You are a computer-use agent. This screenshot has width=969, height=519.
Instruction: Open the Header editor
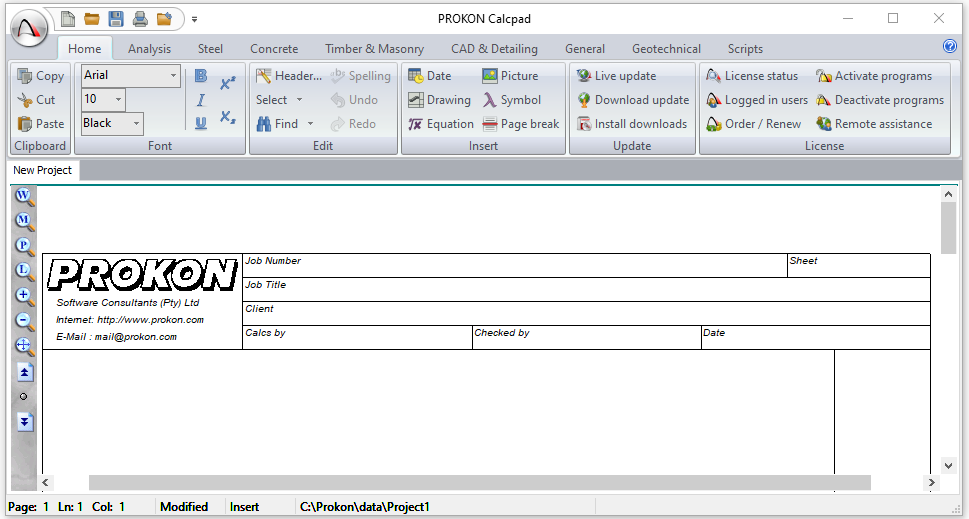(289, 76)
